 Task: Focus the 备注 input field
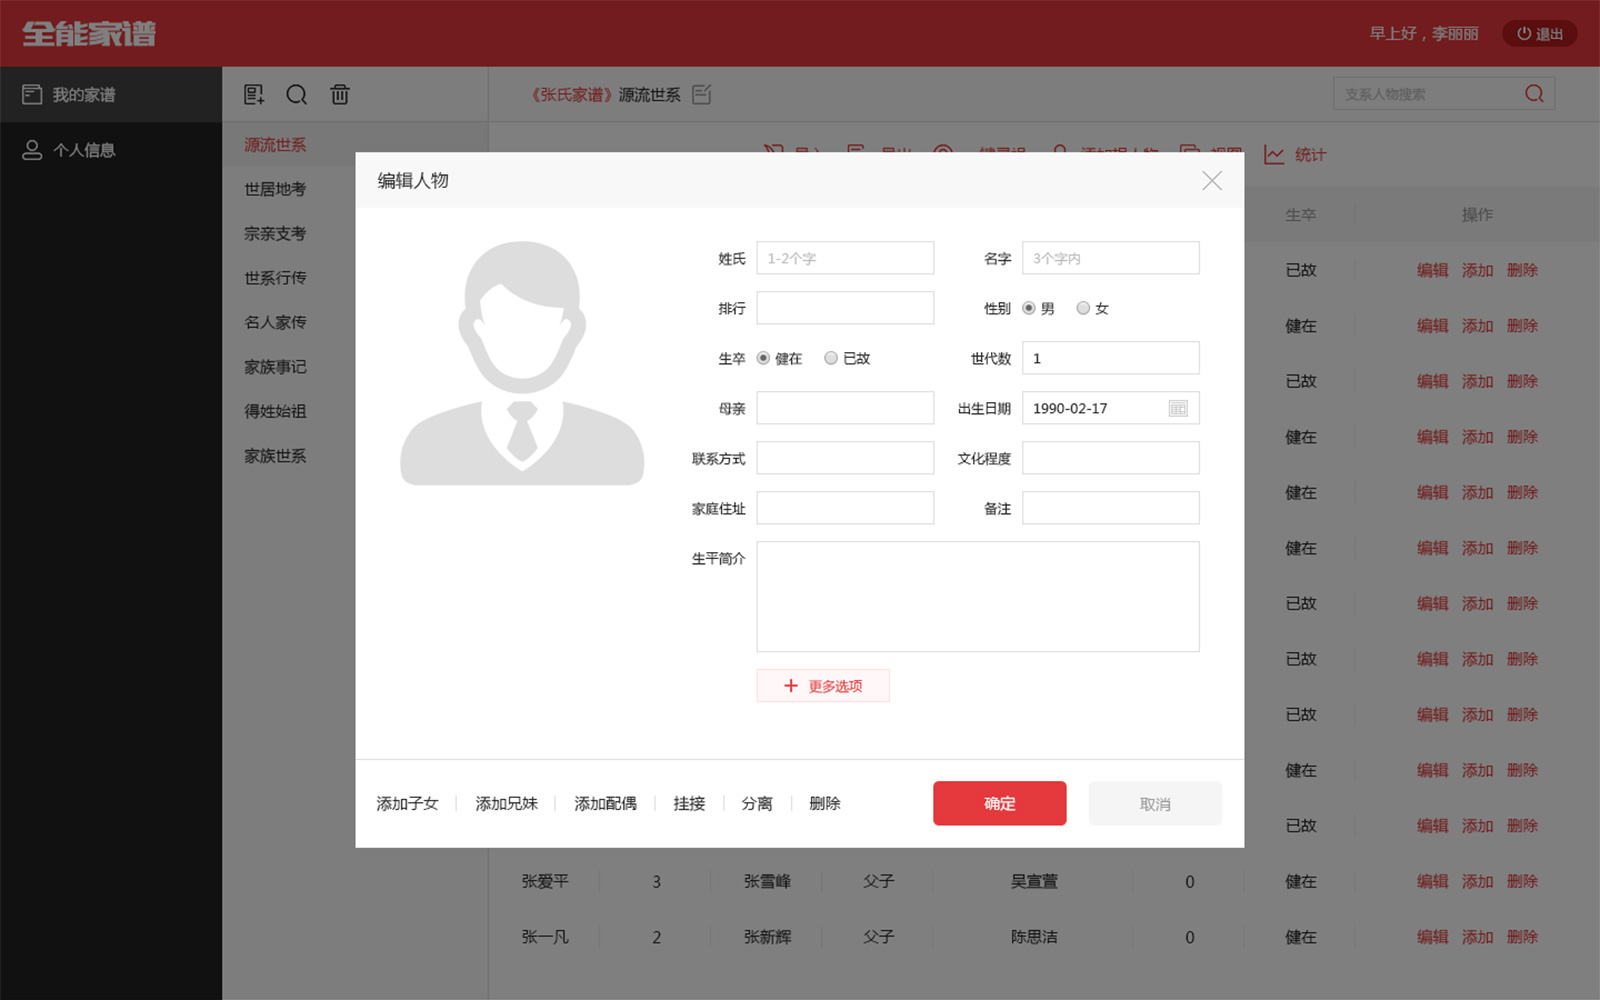pyautogui.click(x=1111, y=508)
